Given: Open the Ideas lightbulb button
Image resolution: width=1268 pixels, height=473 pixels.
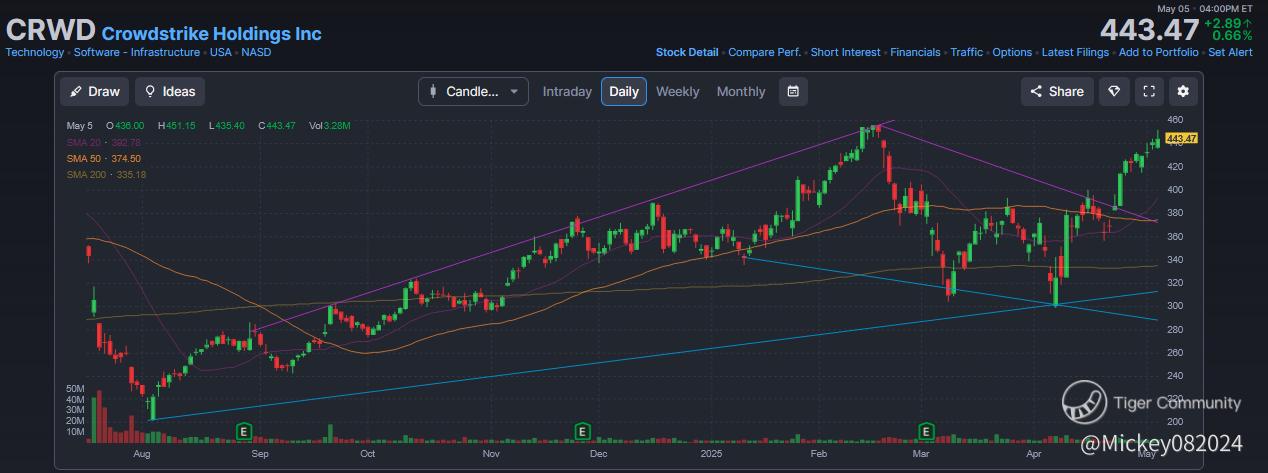Looking at the screenshot, I should (170, 91).
